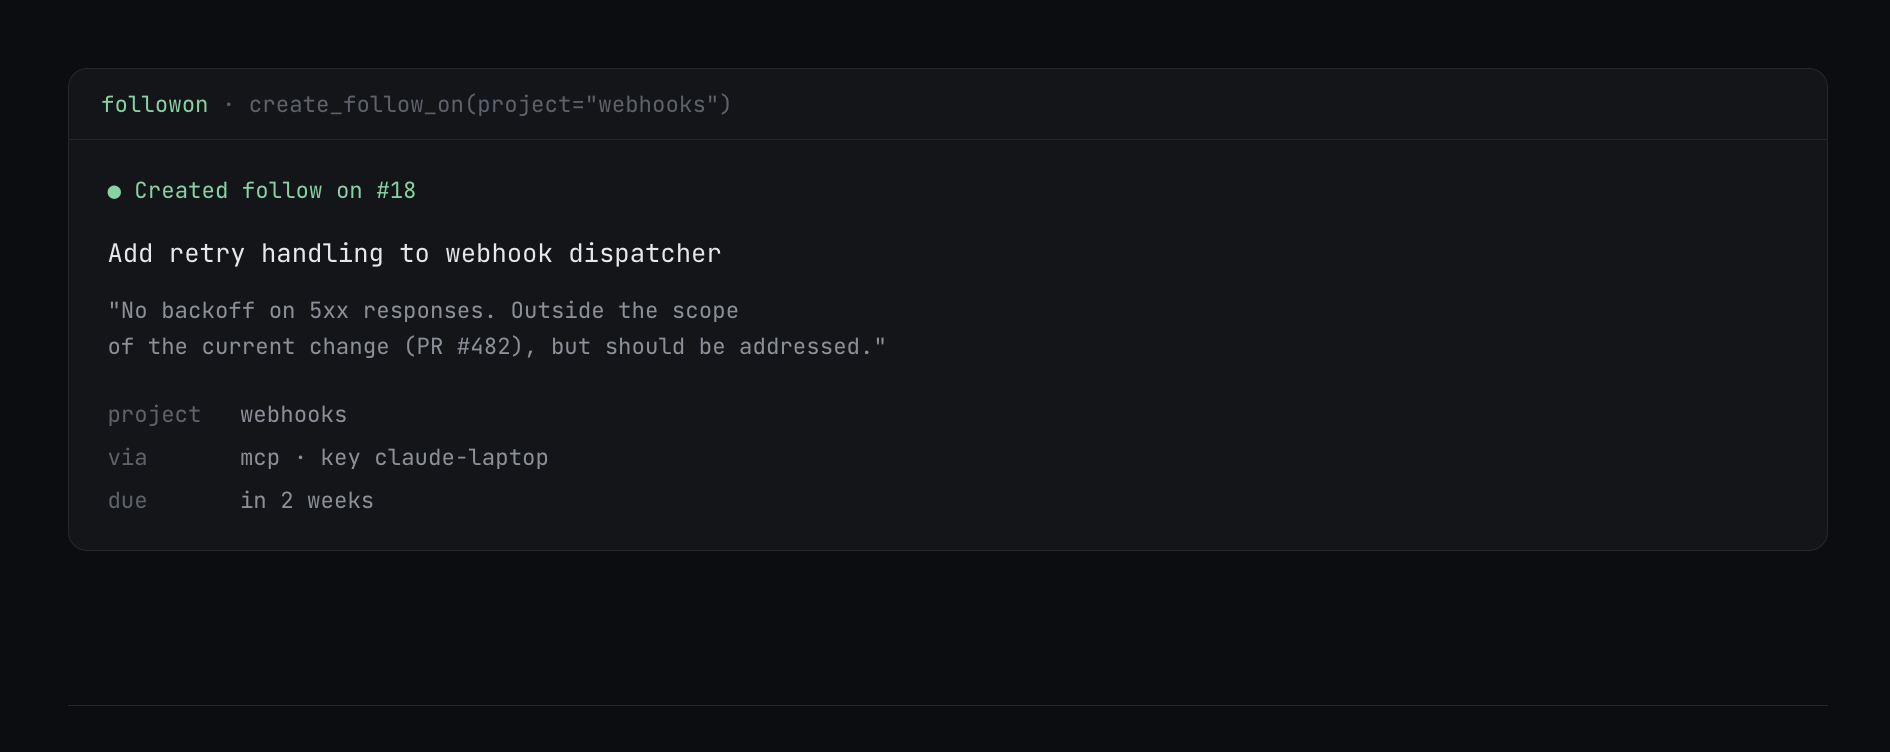Click the separator dot in the card header
Image resolution: width=1890 pixels, height=752 pixels.
(229, 105)
